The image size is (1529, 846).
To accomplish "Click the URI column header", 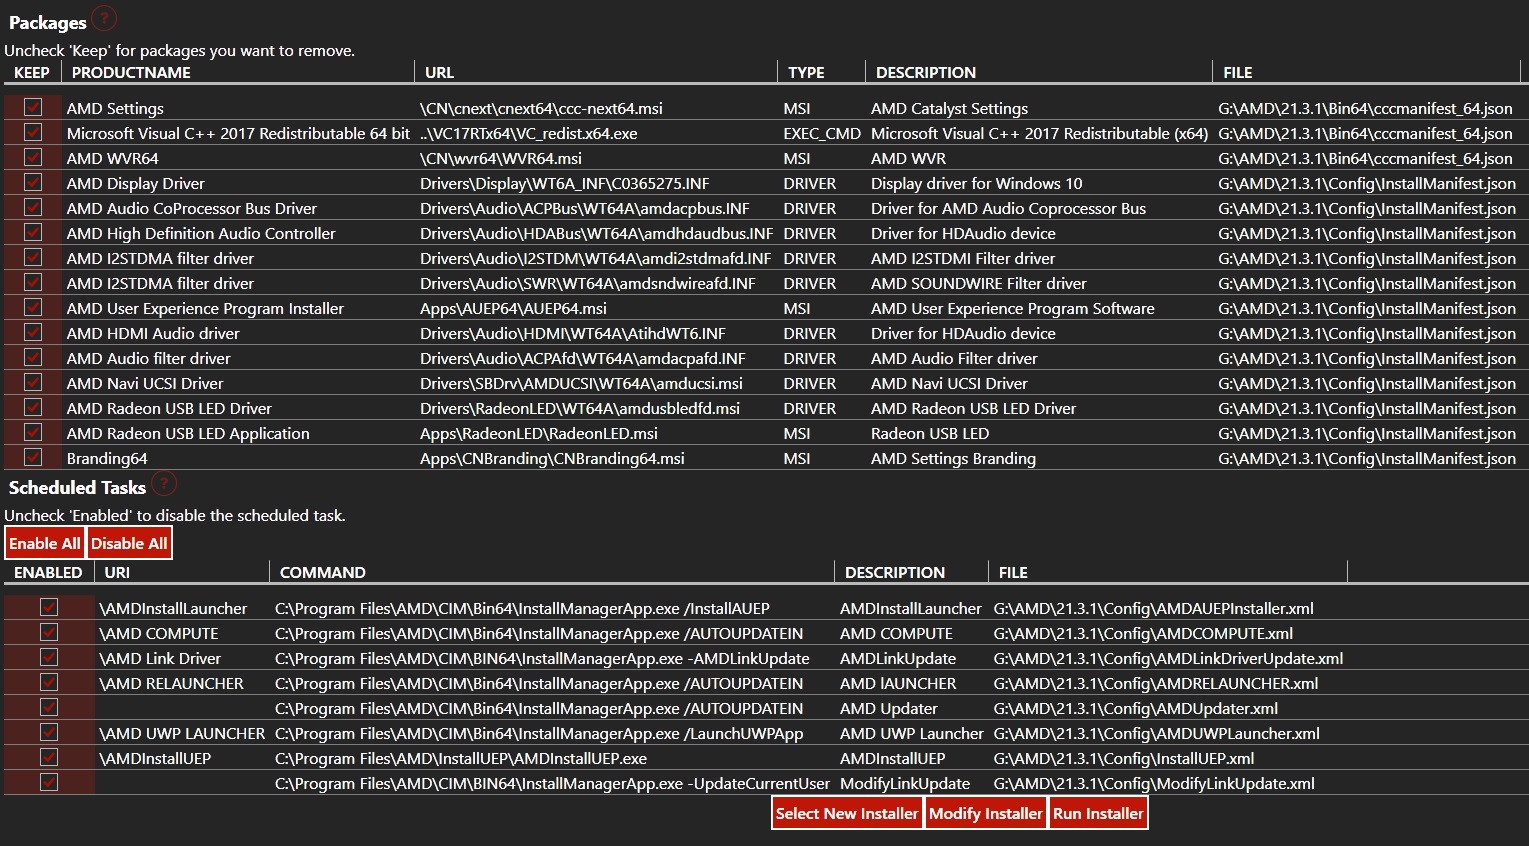I will tap(117, 572).
